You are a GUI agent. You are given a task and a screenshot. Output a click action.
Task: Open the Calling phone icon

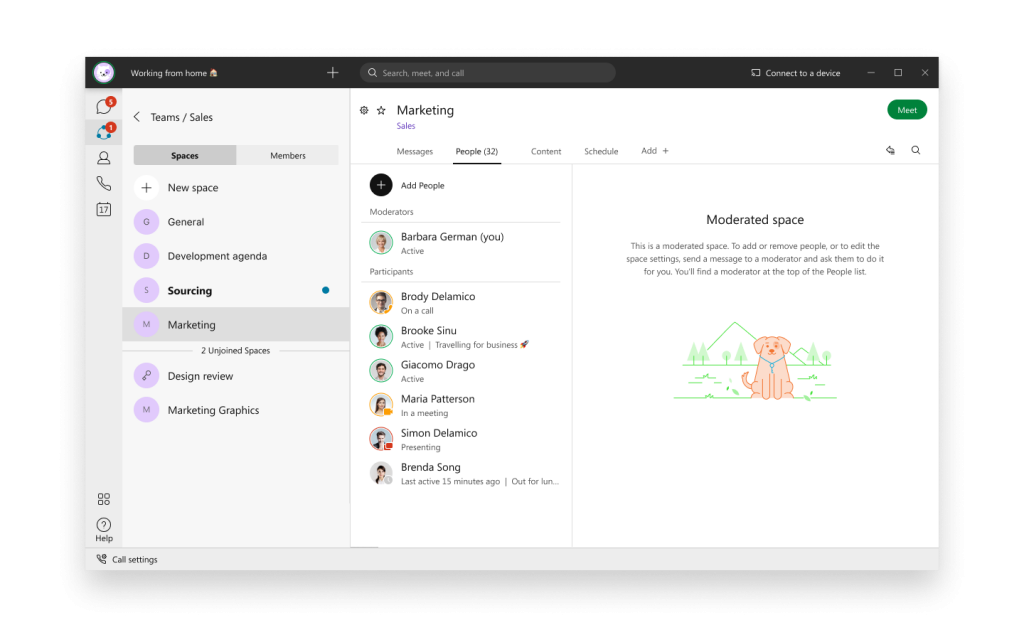pos(103,183)
